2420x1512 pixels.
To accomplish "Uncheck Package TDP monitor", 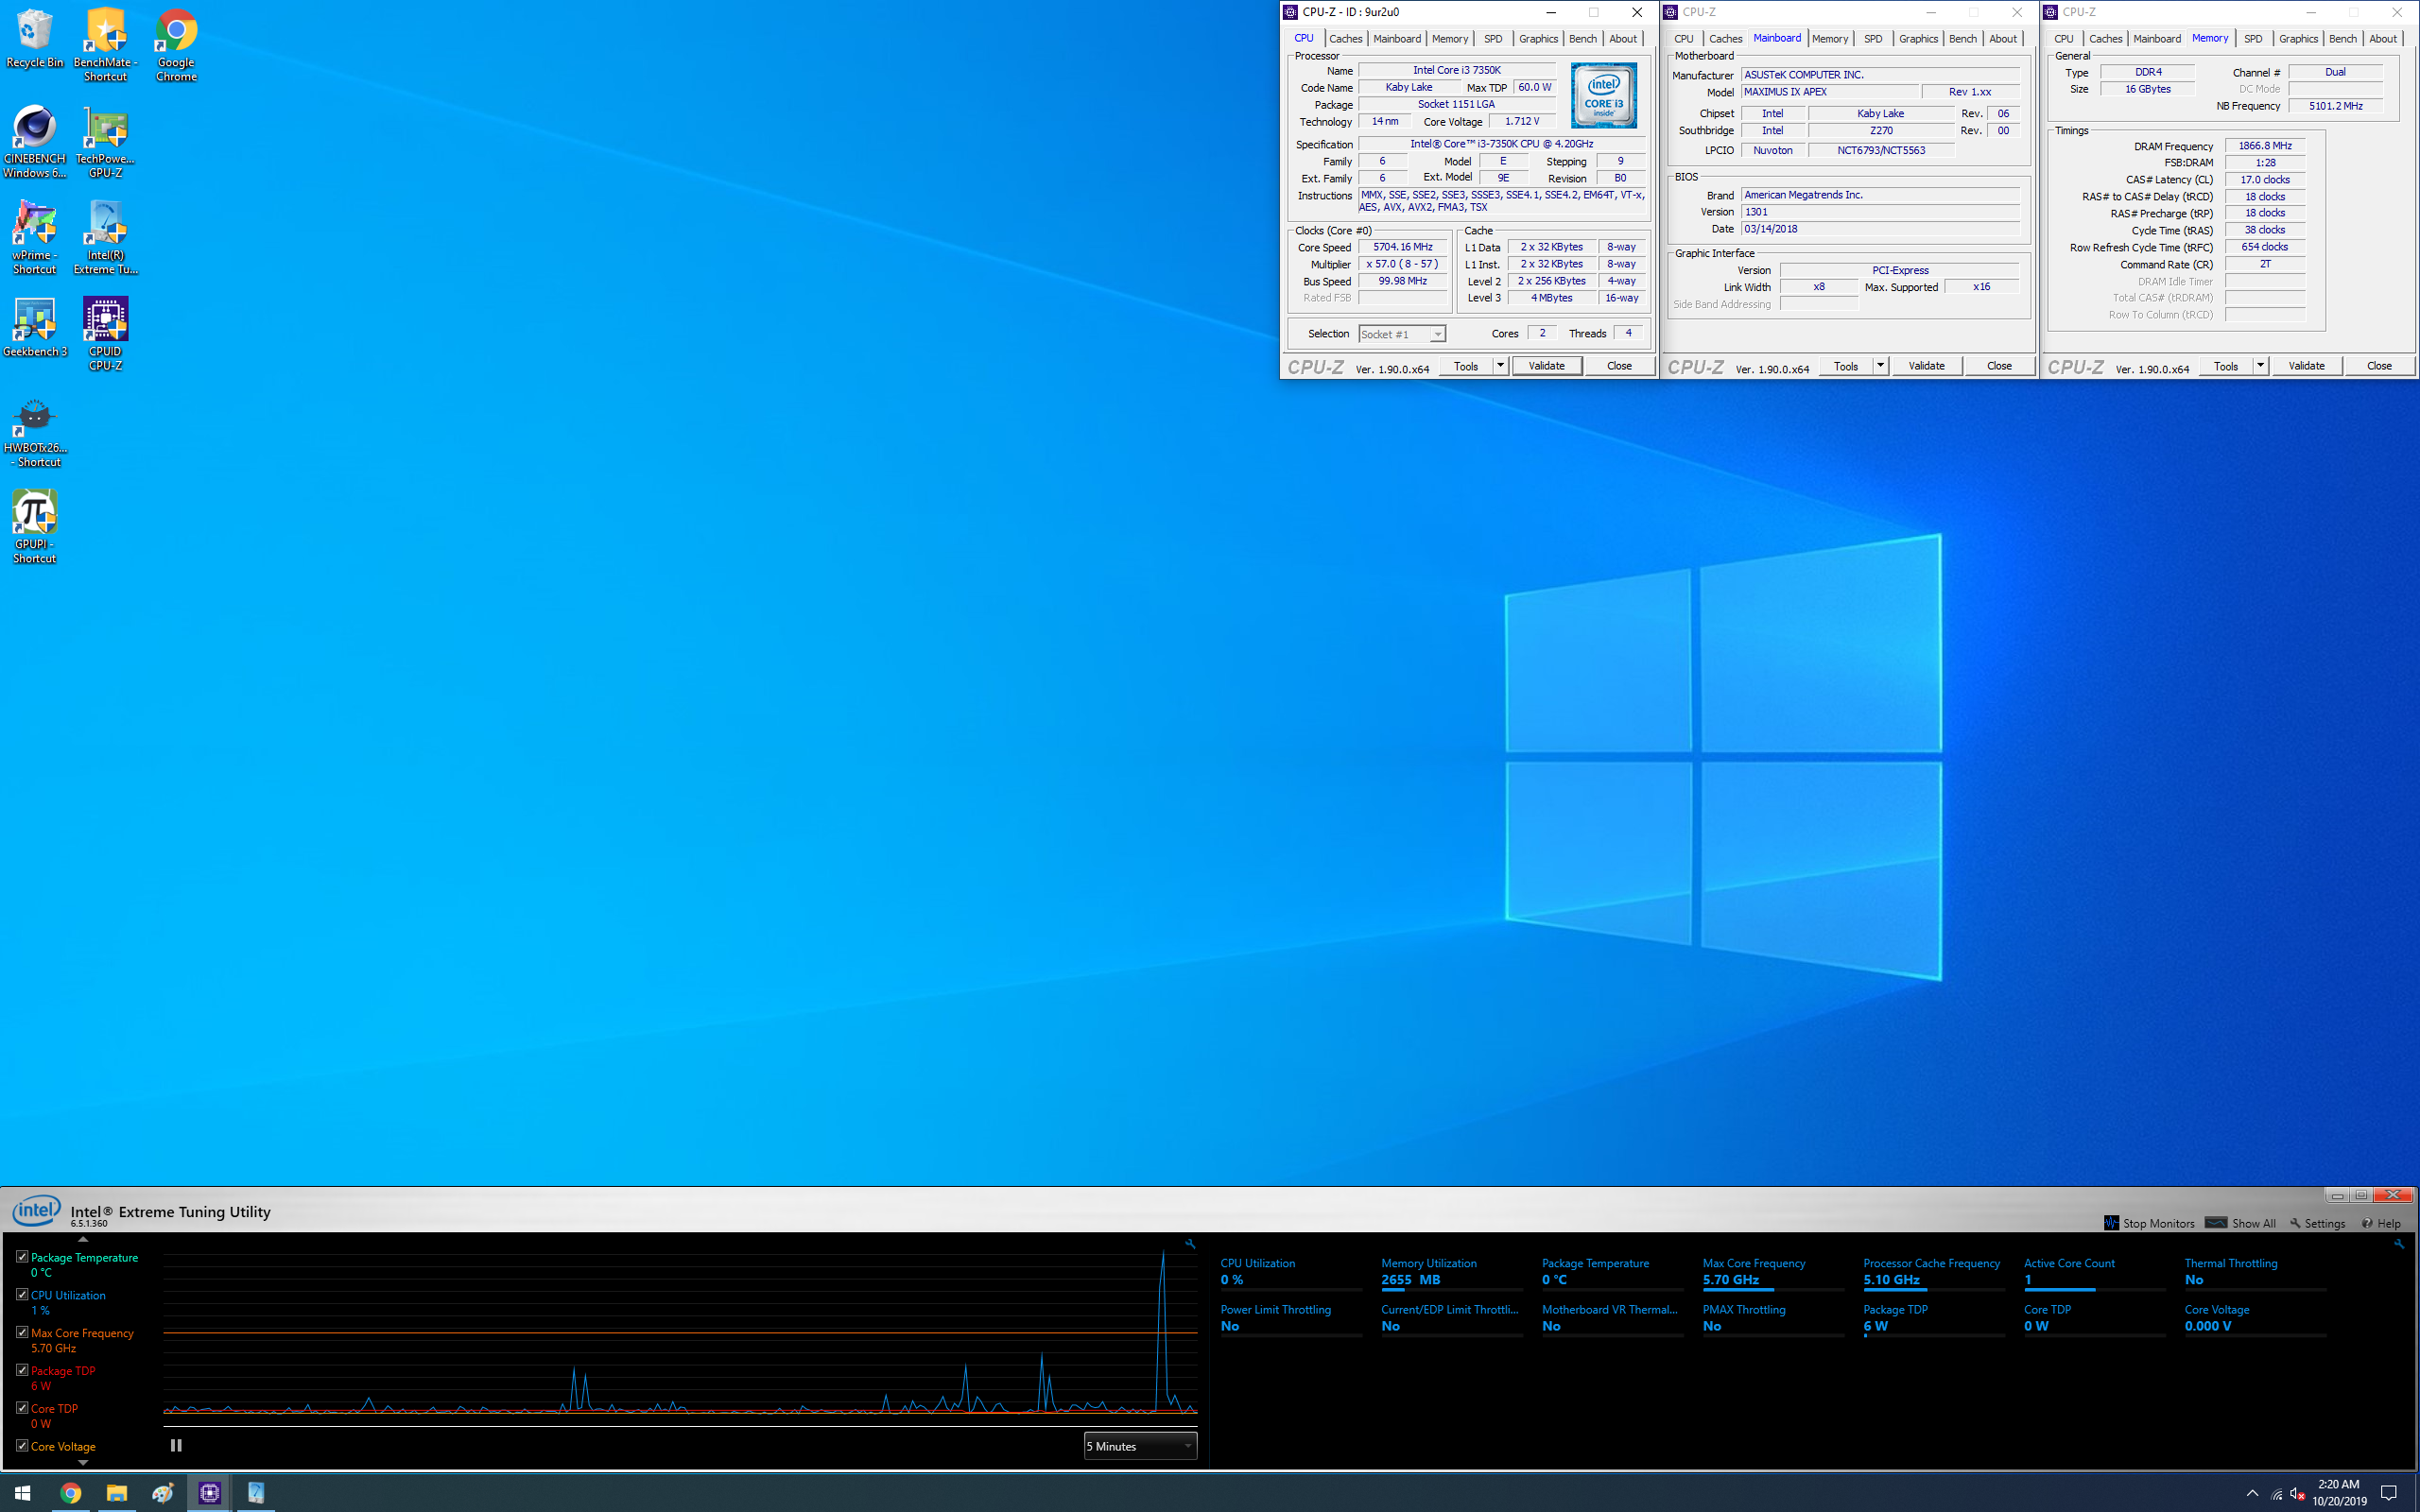I will click(x=22, y=1370).
